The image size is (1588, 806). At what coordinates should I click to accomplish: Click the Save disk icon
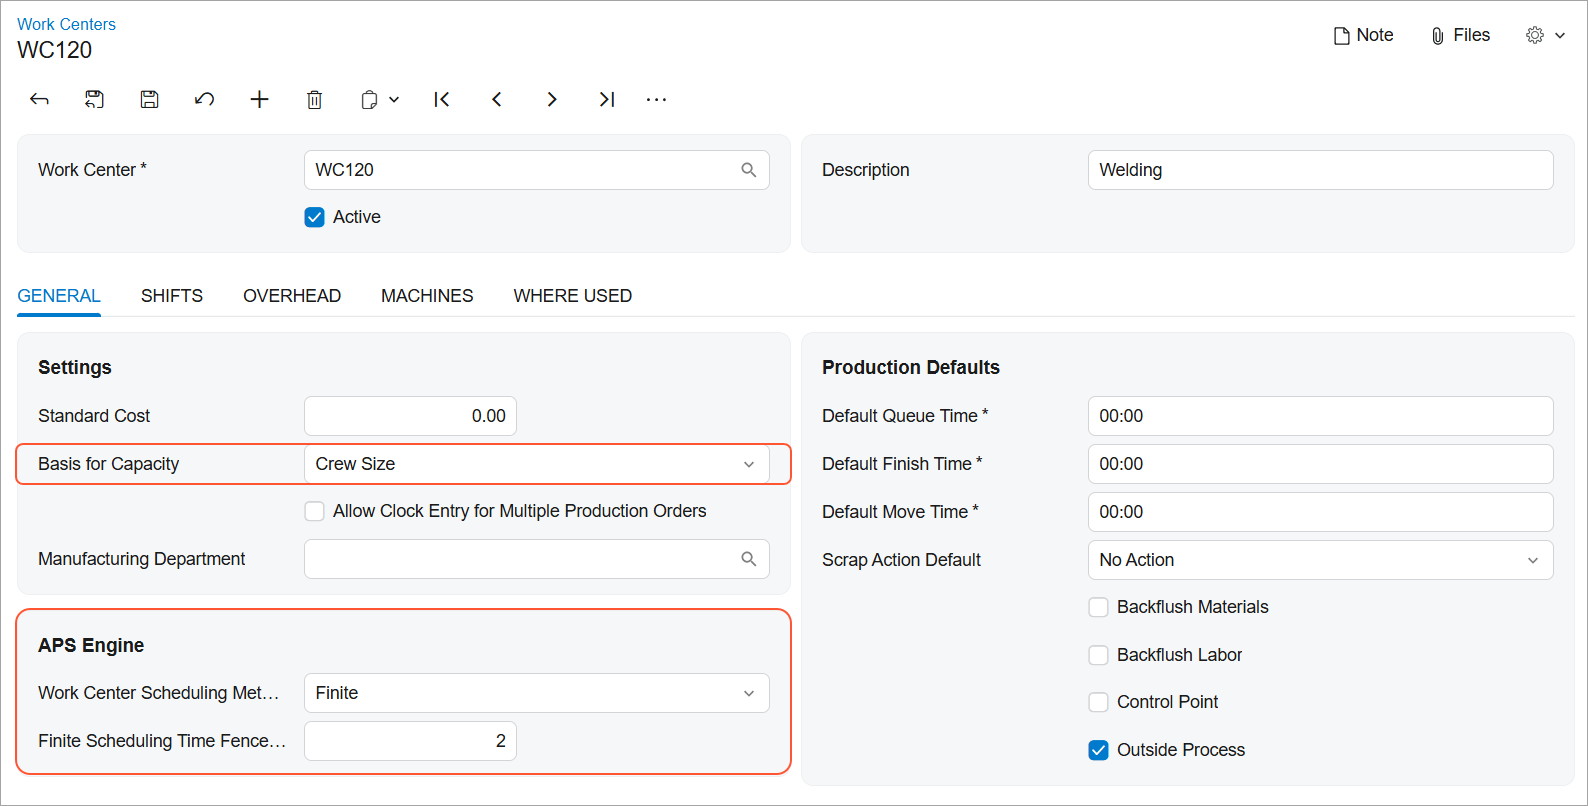tap(149, 99)
